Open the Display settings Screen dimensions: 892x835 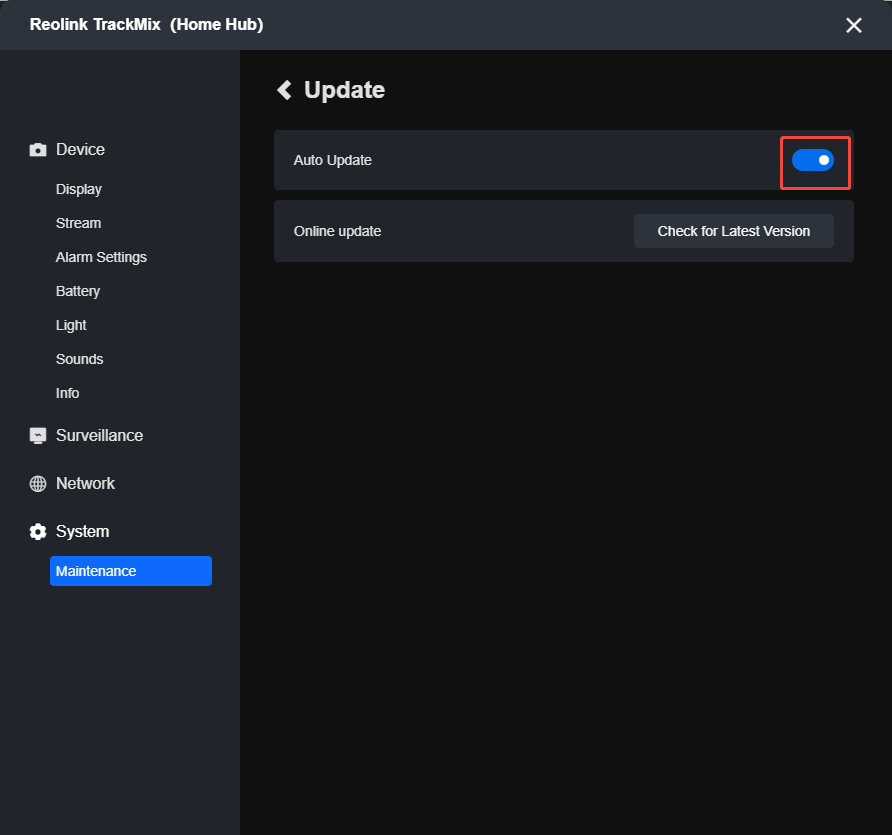click(x=79, y=189)
